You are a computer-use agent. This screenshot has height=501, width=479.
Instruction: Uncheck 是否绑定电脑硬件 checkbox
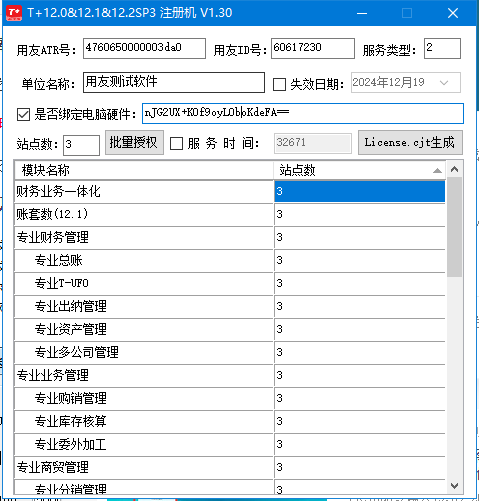coord(23,114)
